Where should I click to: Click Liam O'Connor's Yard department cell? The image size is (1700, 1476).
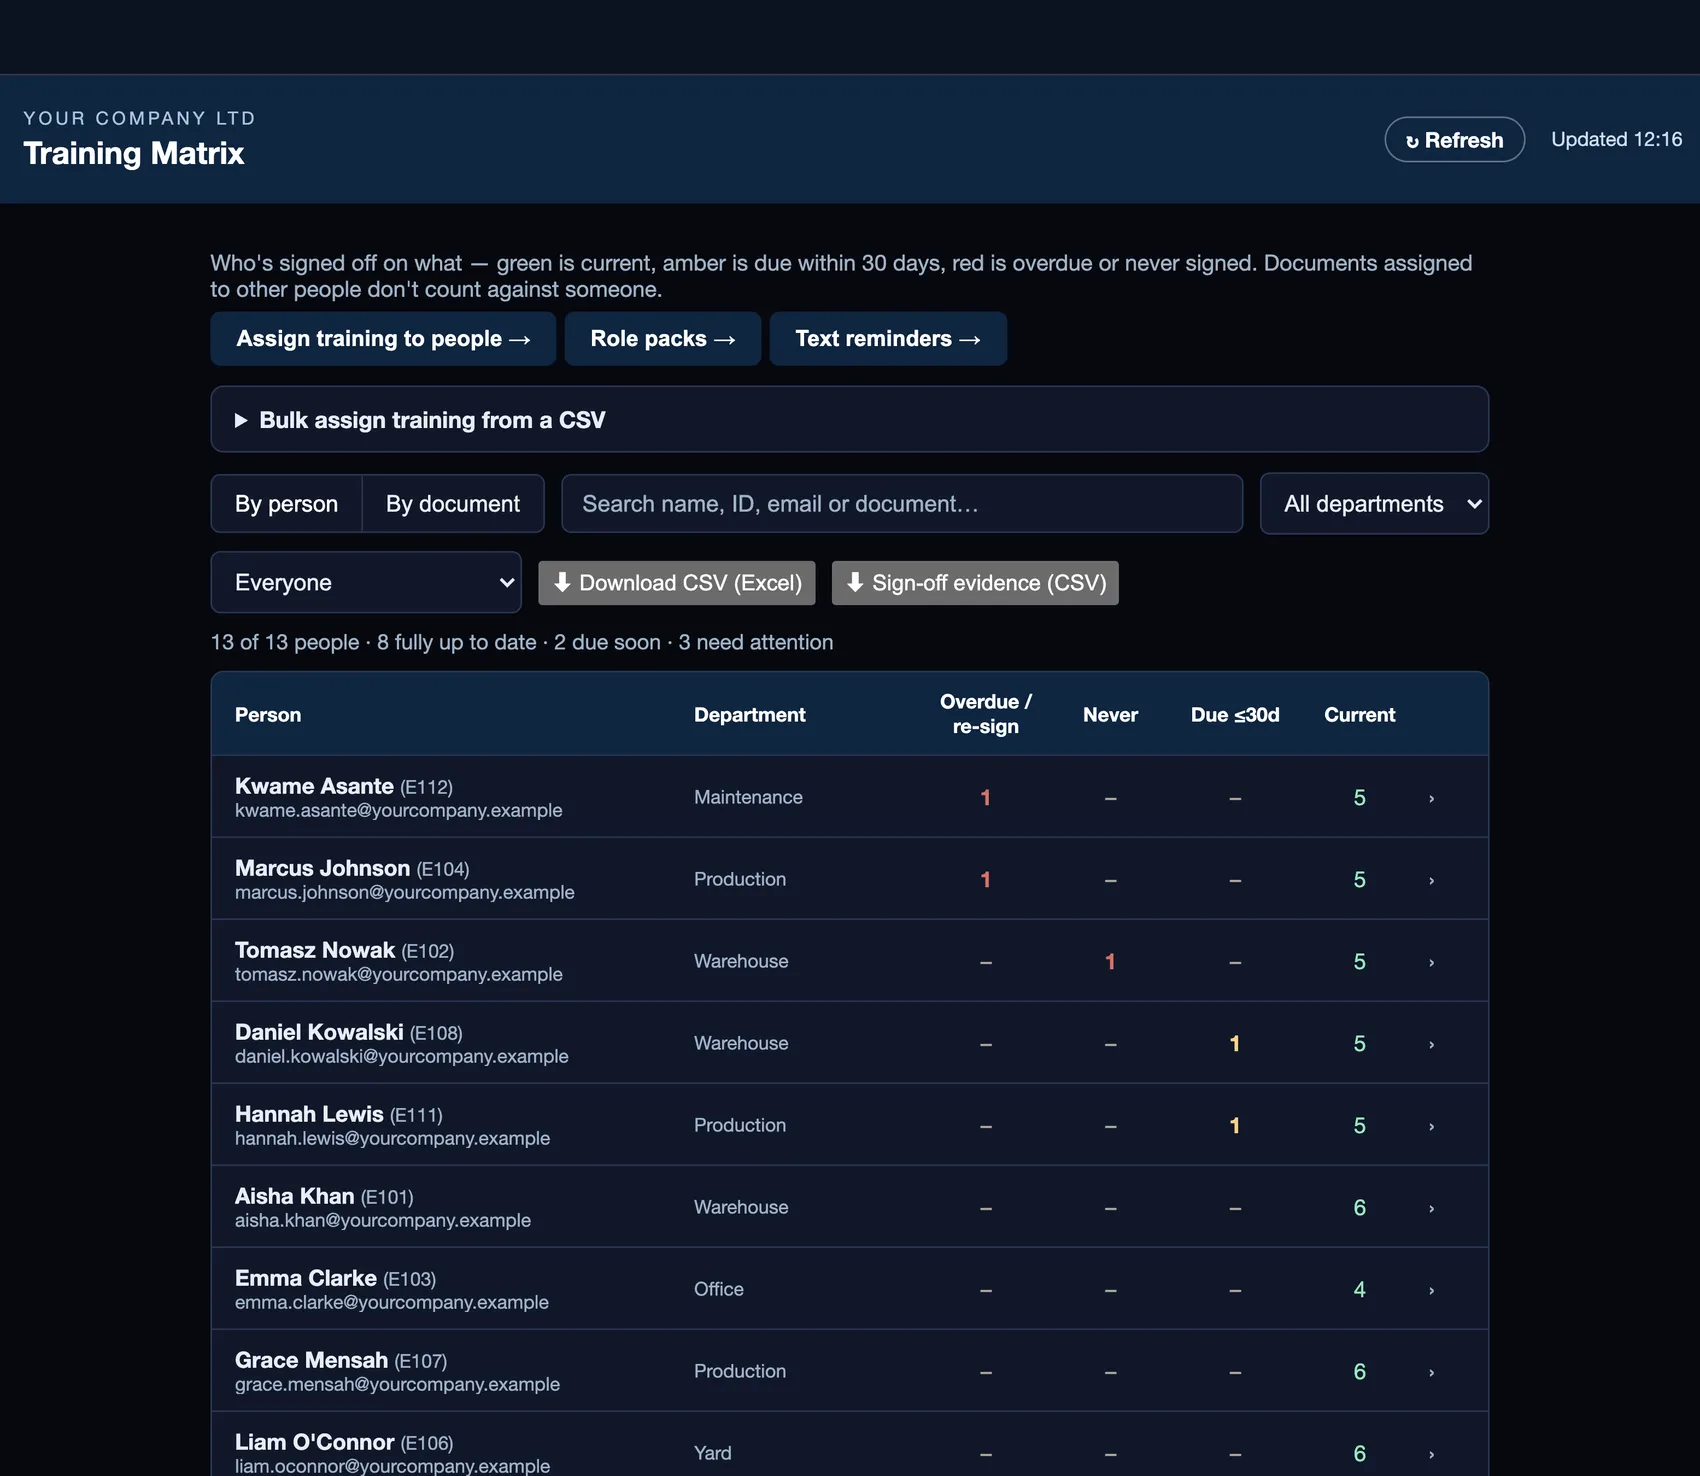[x=713, y=1453]
